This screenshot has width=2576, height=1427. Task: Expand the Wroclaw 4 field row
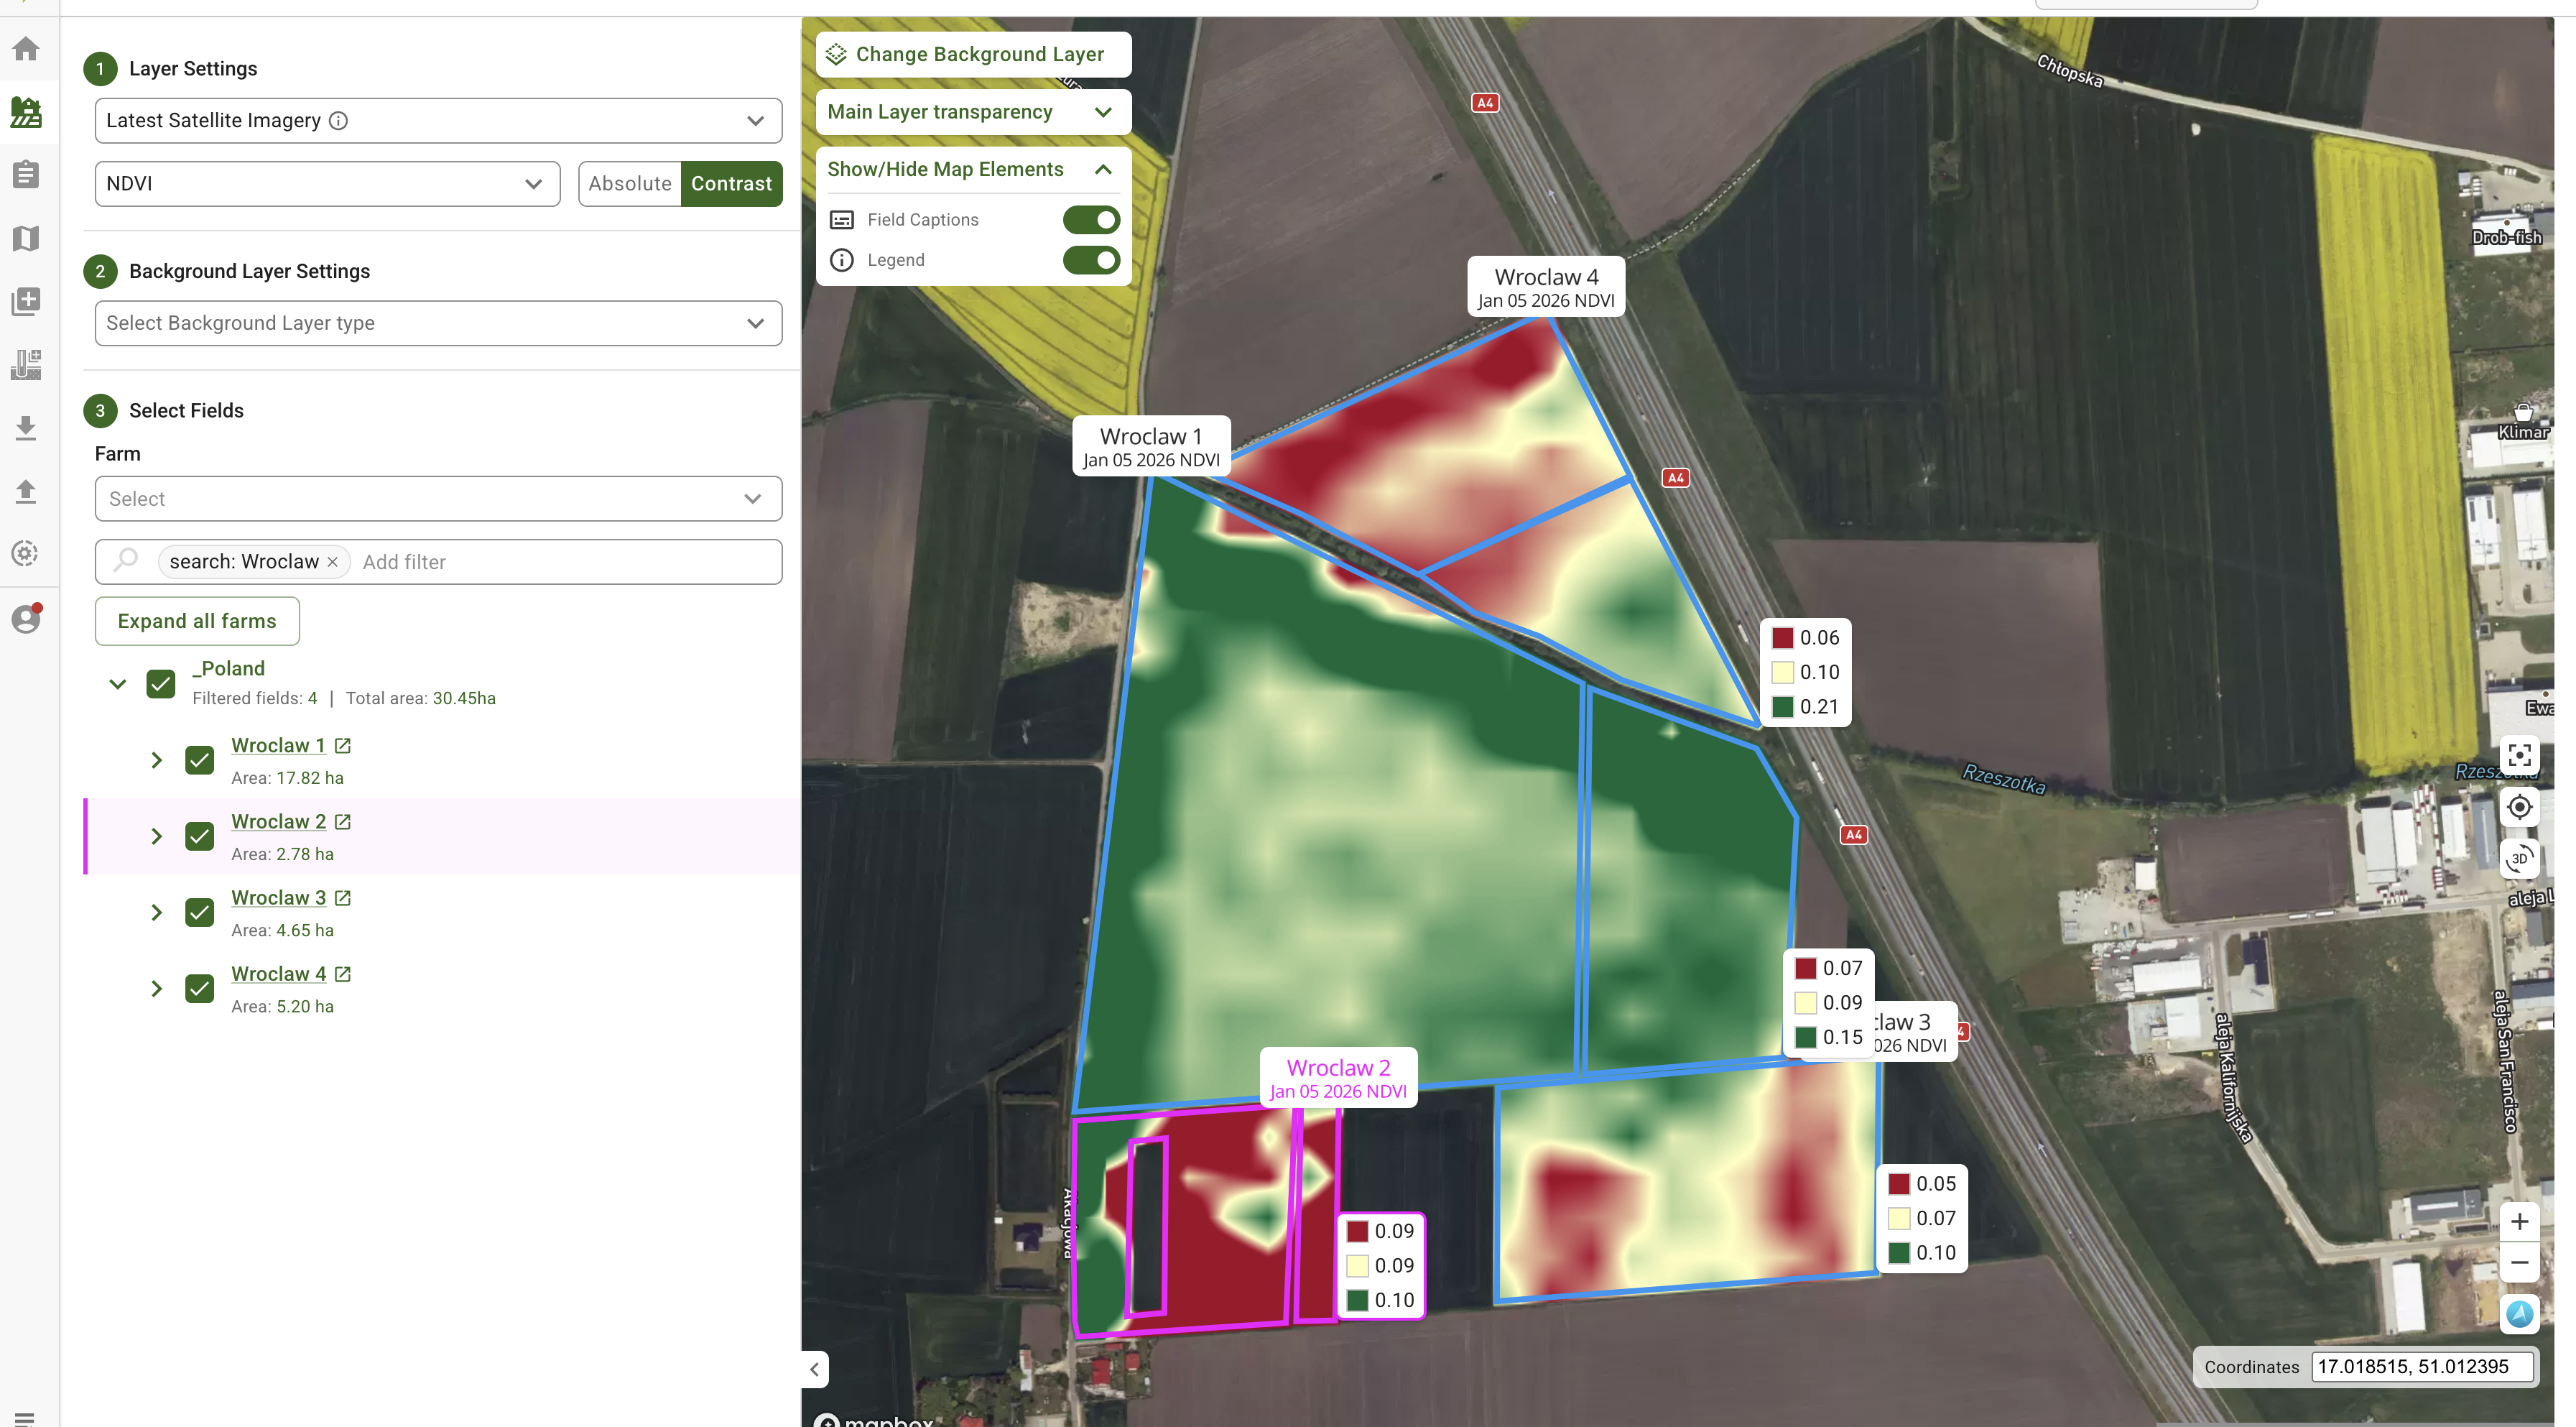156,989
